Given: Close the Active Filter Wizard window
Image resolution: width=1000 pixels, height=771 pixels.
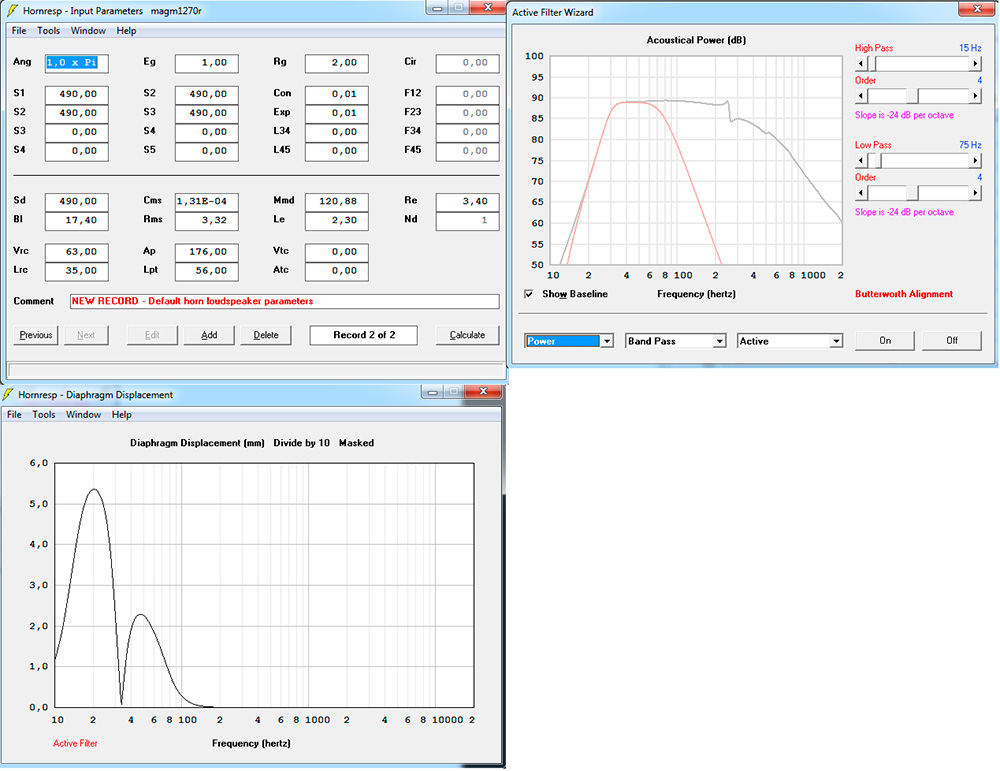Looking at the screenshot, I should pos(977,9).
